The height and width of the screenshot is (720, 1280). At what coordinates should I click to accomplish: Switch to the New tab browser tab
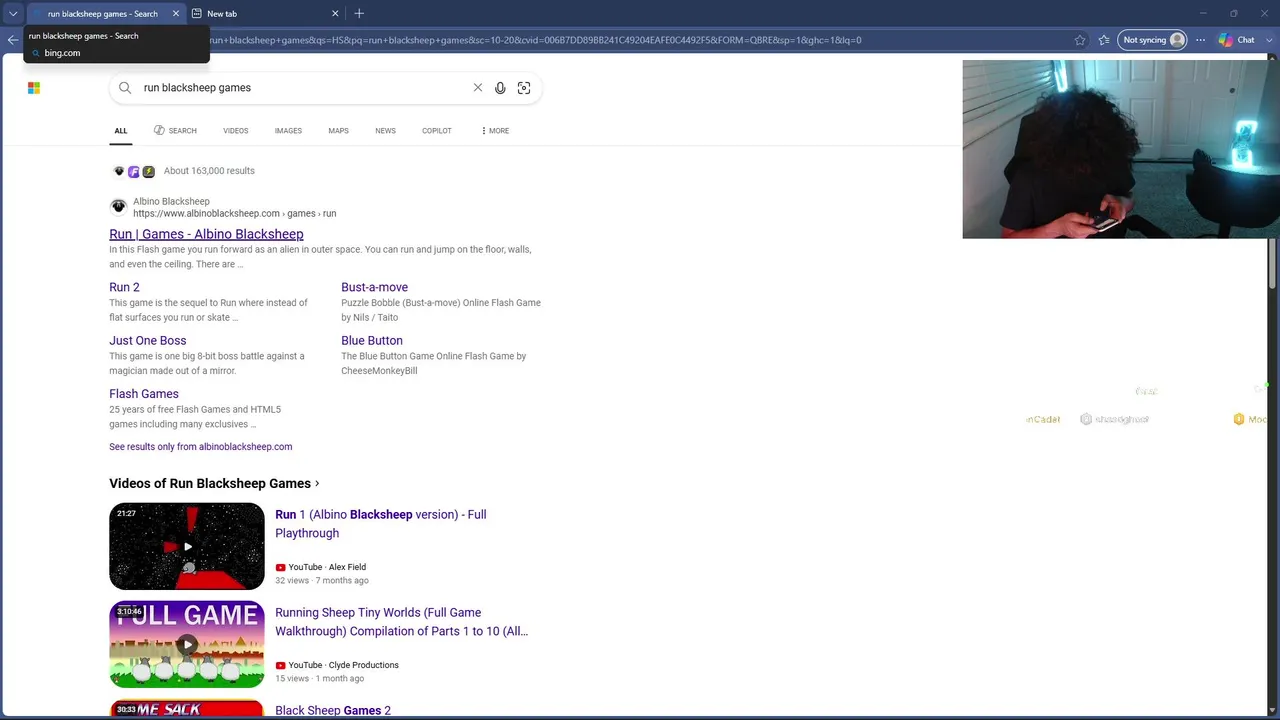click(265, 14)
